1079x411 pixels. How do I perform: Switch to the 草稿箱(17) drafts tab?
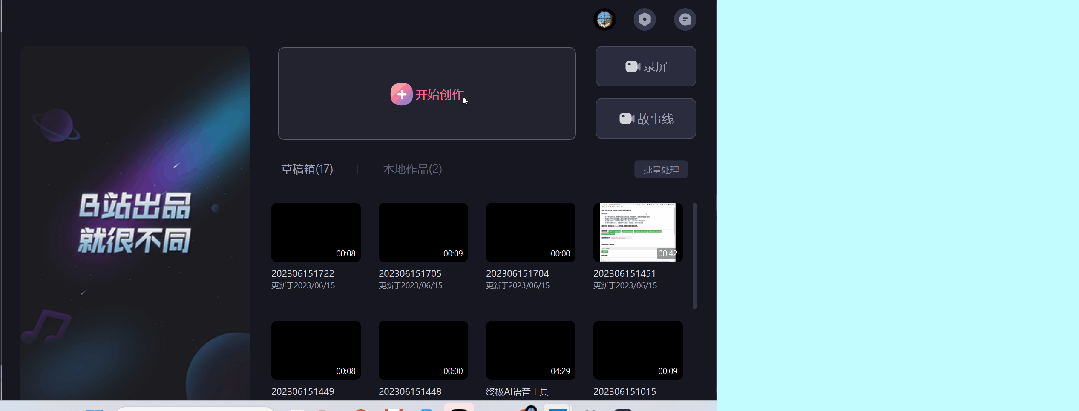click(x=307, y=169)
